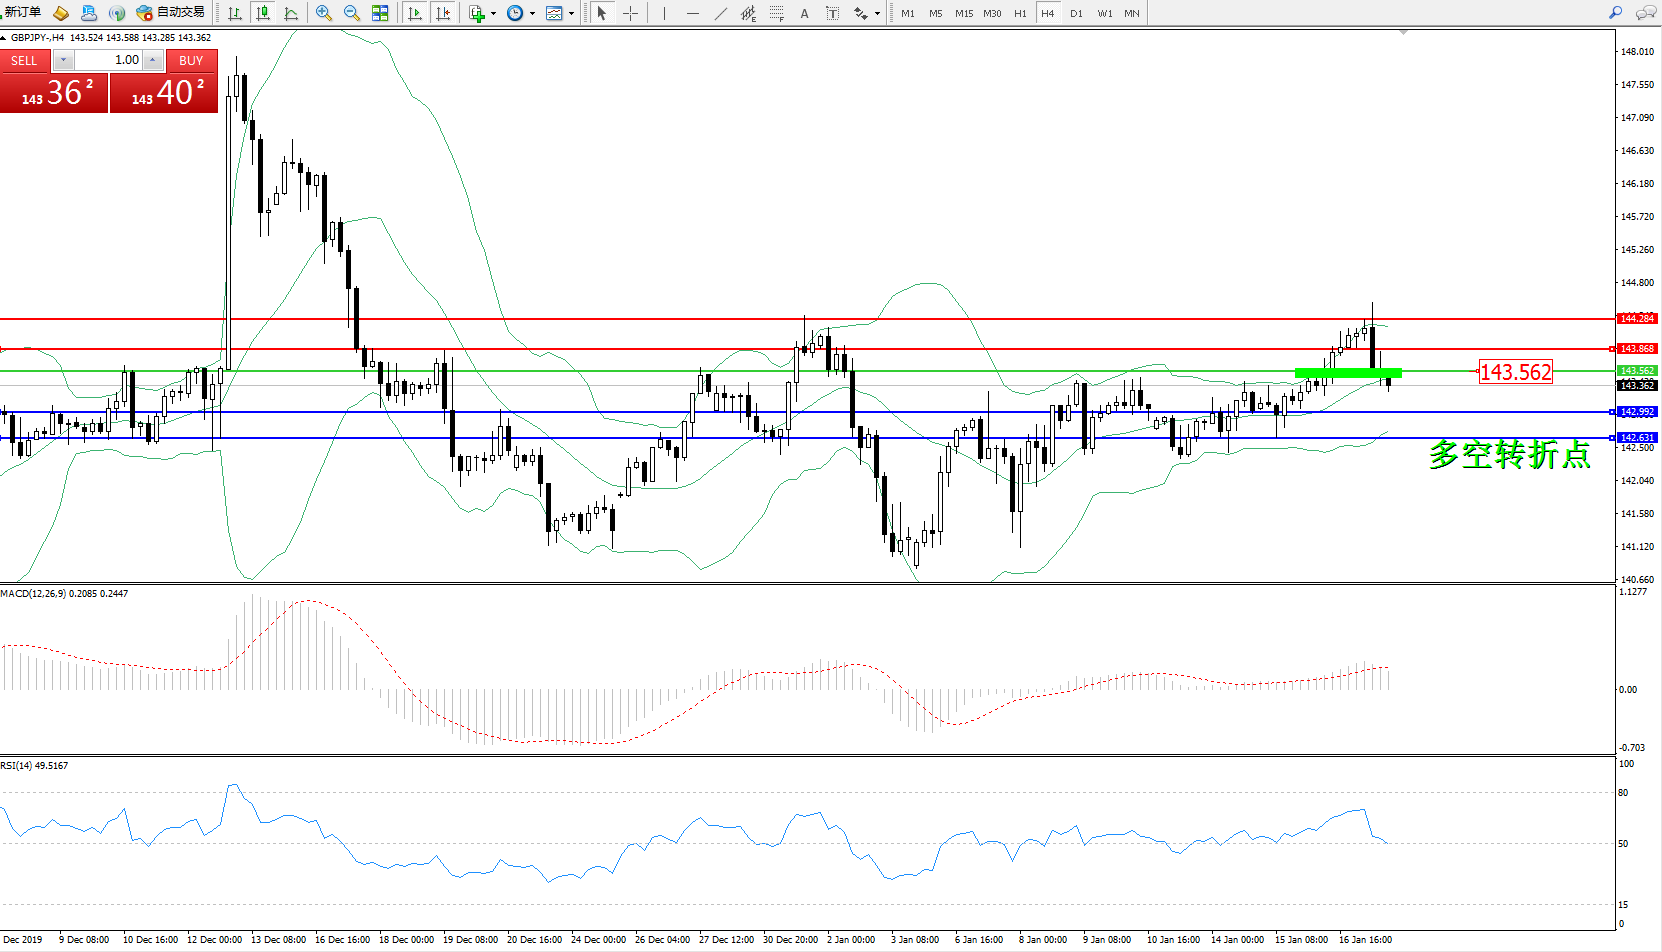This screenshot has height=952, width=1662.
Task: Increase lot volume with up arrow
Action: pos(152,60)
